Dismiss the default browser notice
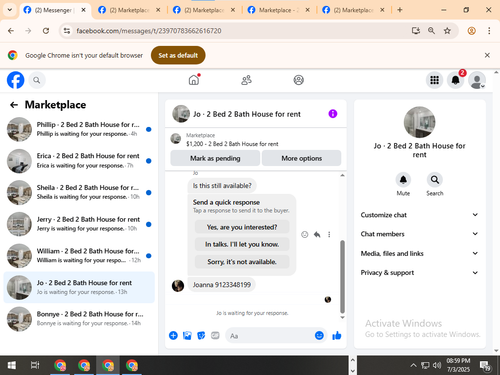Screen dimensions: 500x375 pyautogui.click(x=487, y=55)
